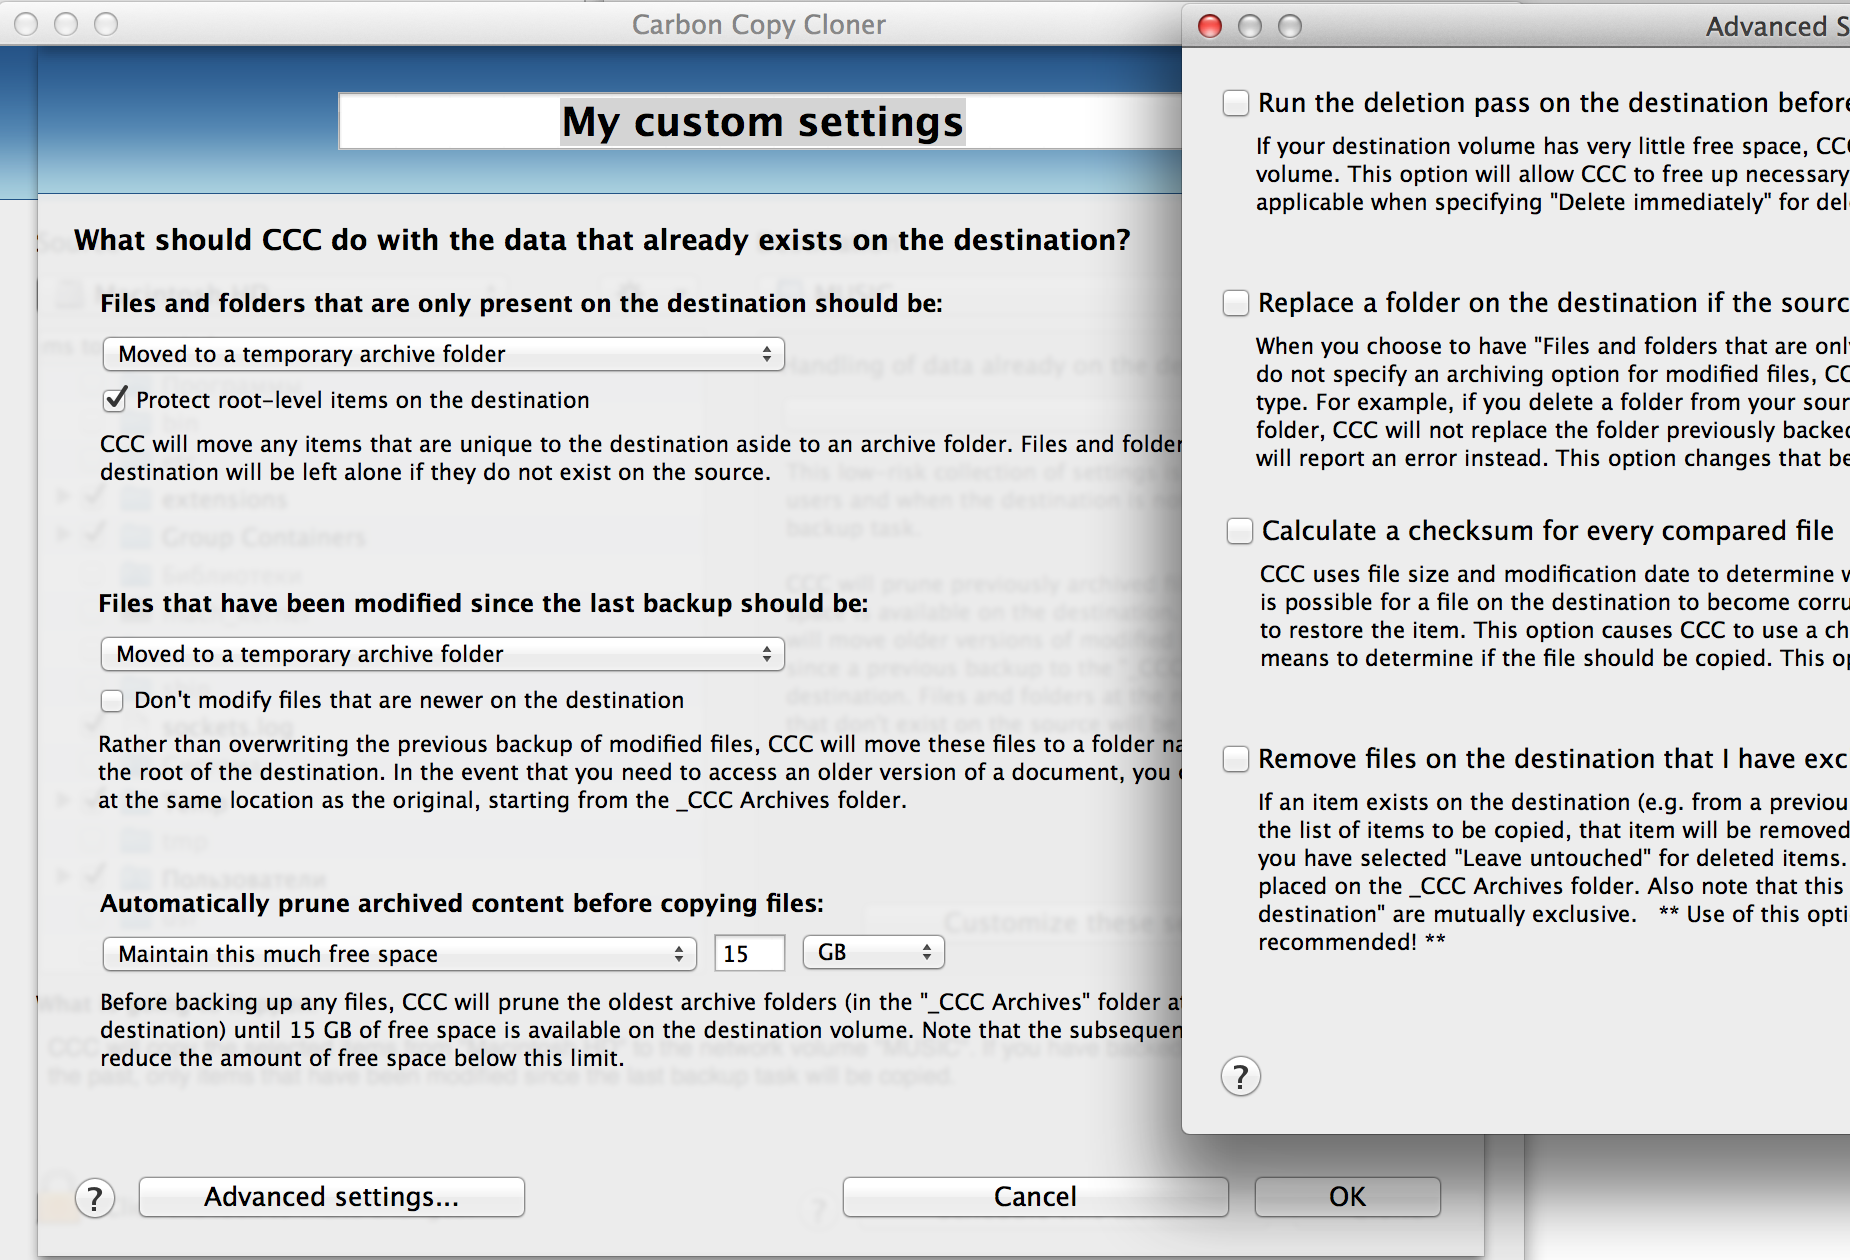The image size is (1850, 1260).
Task: Toggle Protect root-level items on the destination
Action: click(x=116, y=400)
